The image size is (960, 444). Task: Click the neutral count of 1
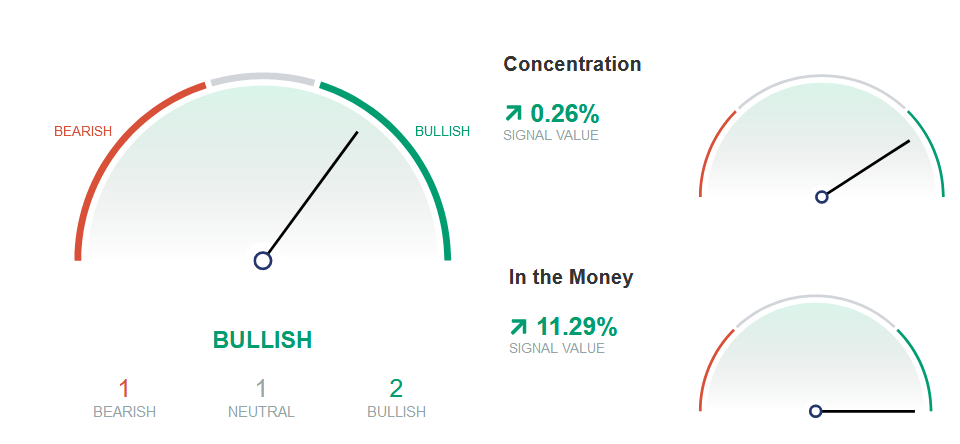(261, 388)
